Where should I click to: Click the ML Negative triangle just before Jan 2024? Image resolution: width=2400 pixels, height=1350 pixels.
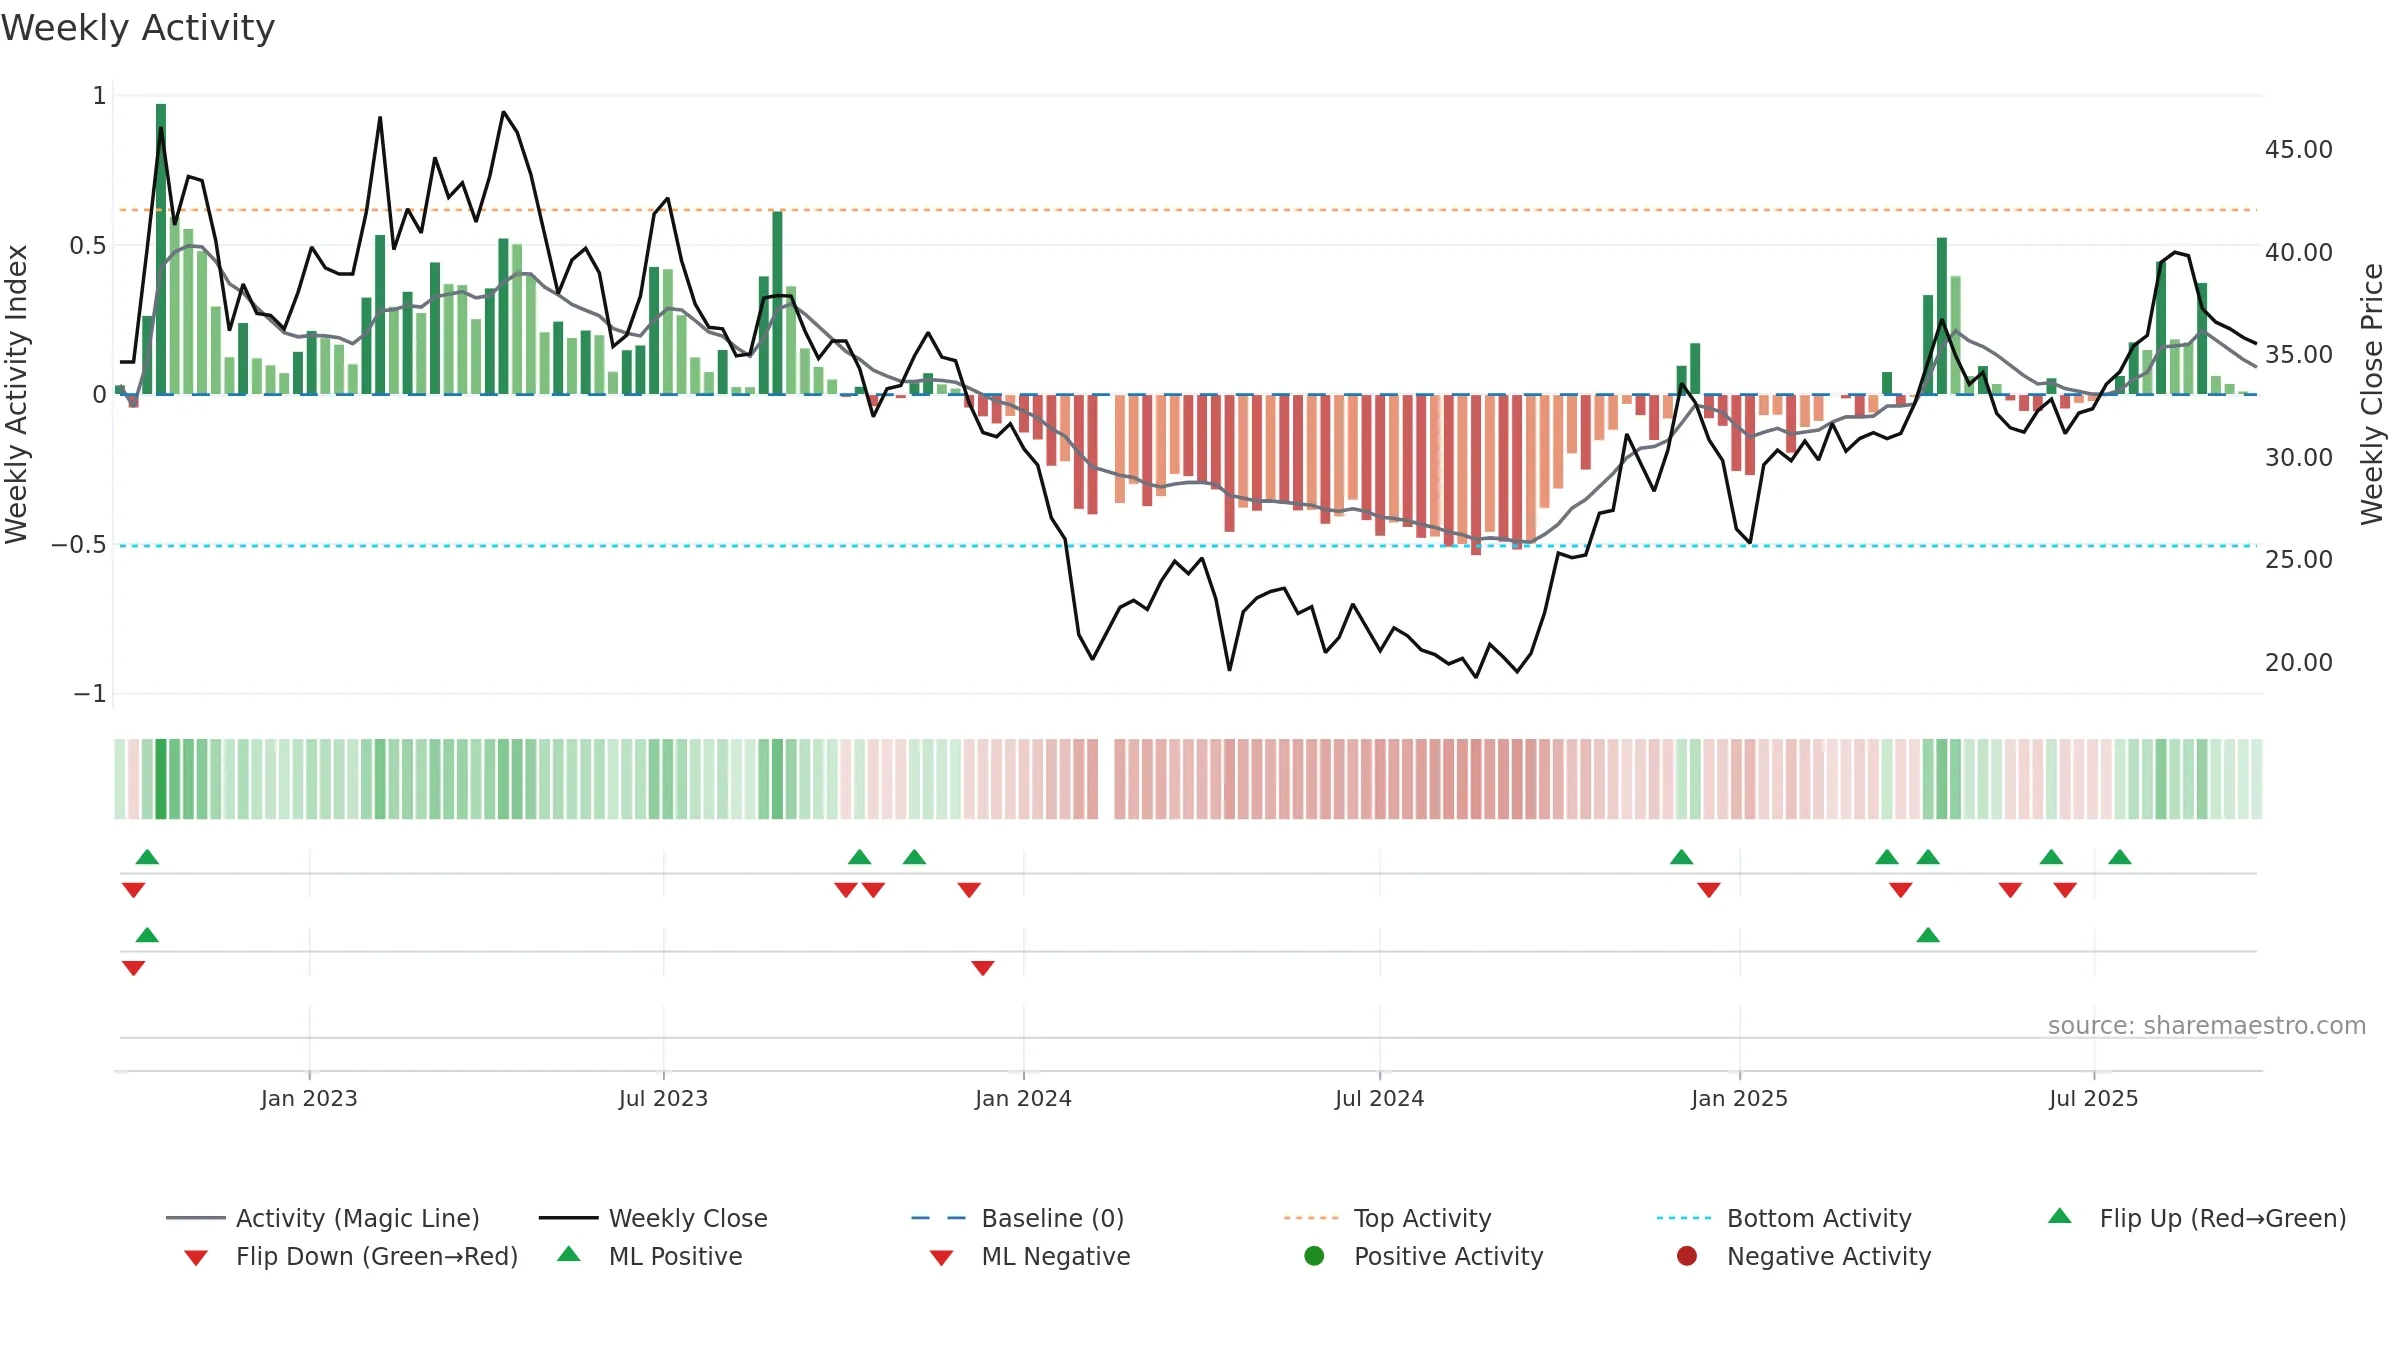(983, 968)
